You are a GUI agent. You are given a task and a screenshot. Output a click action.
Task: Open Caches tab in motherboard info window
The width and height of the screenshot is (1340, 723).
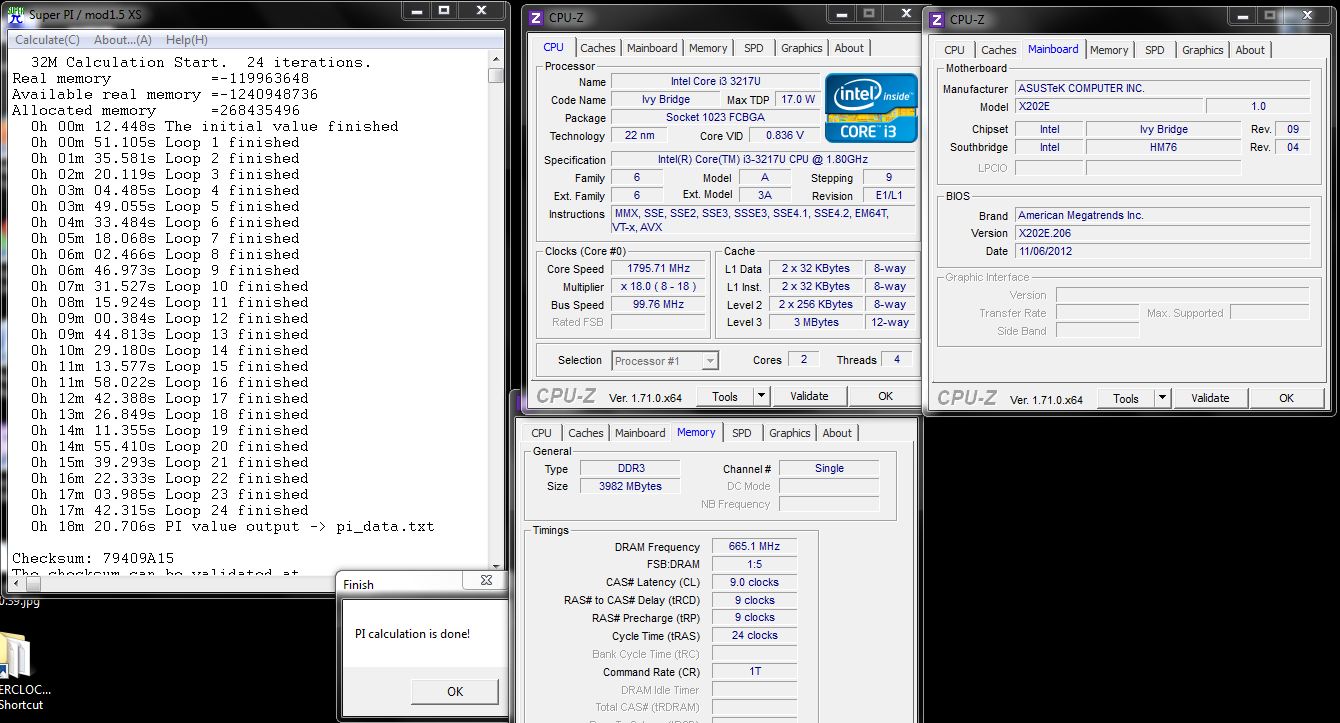click(x=999, y=50)
